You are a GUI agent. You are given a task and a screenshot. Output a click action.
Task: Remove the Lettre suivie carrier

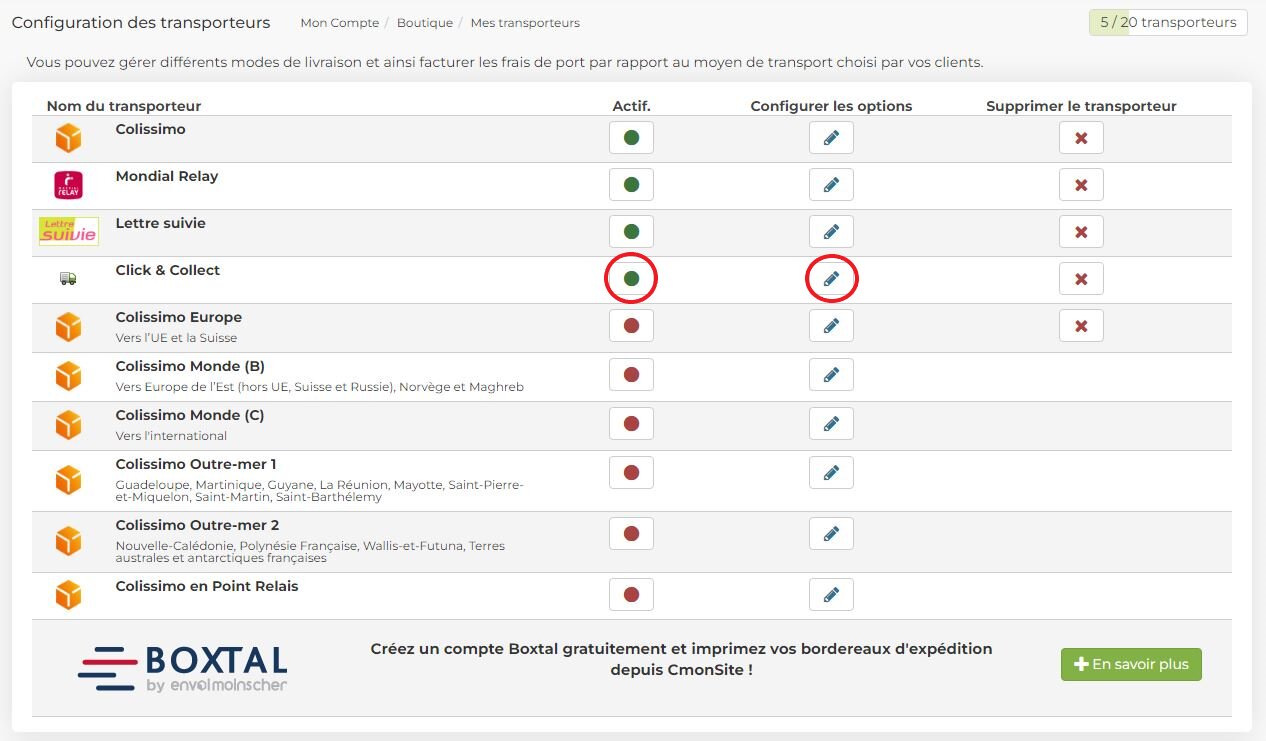[1081, 232]
